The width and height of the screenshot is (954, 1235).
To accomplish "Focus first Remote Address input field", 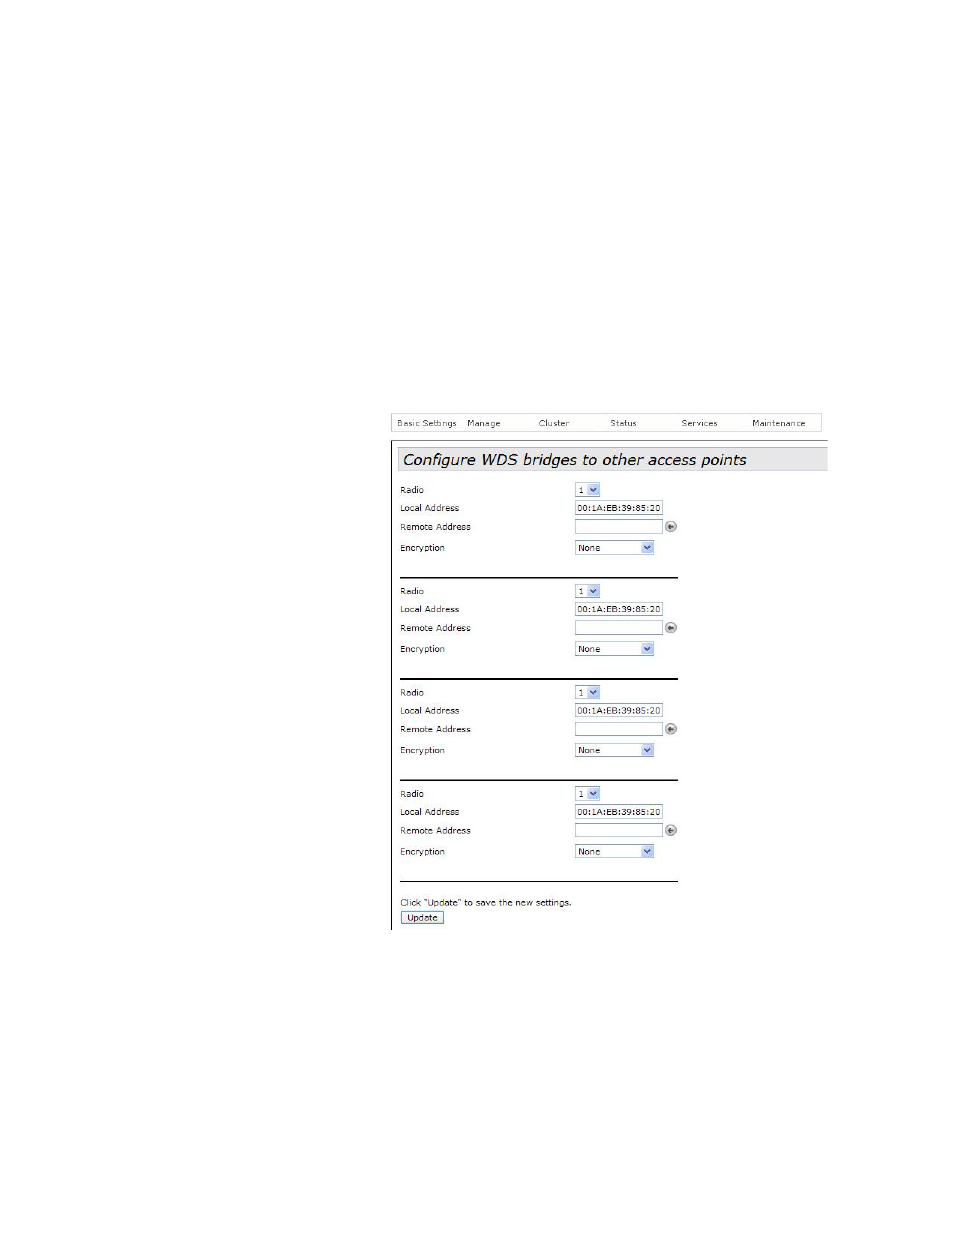I will 619,527.
